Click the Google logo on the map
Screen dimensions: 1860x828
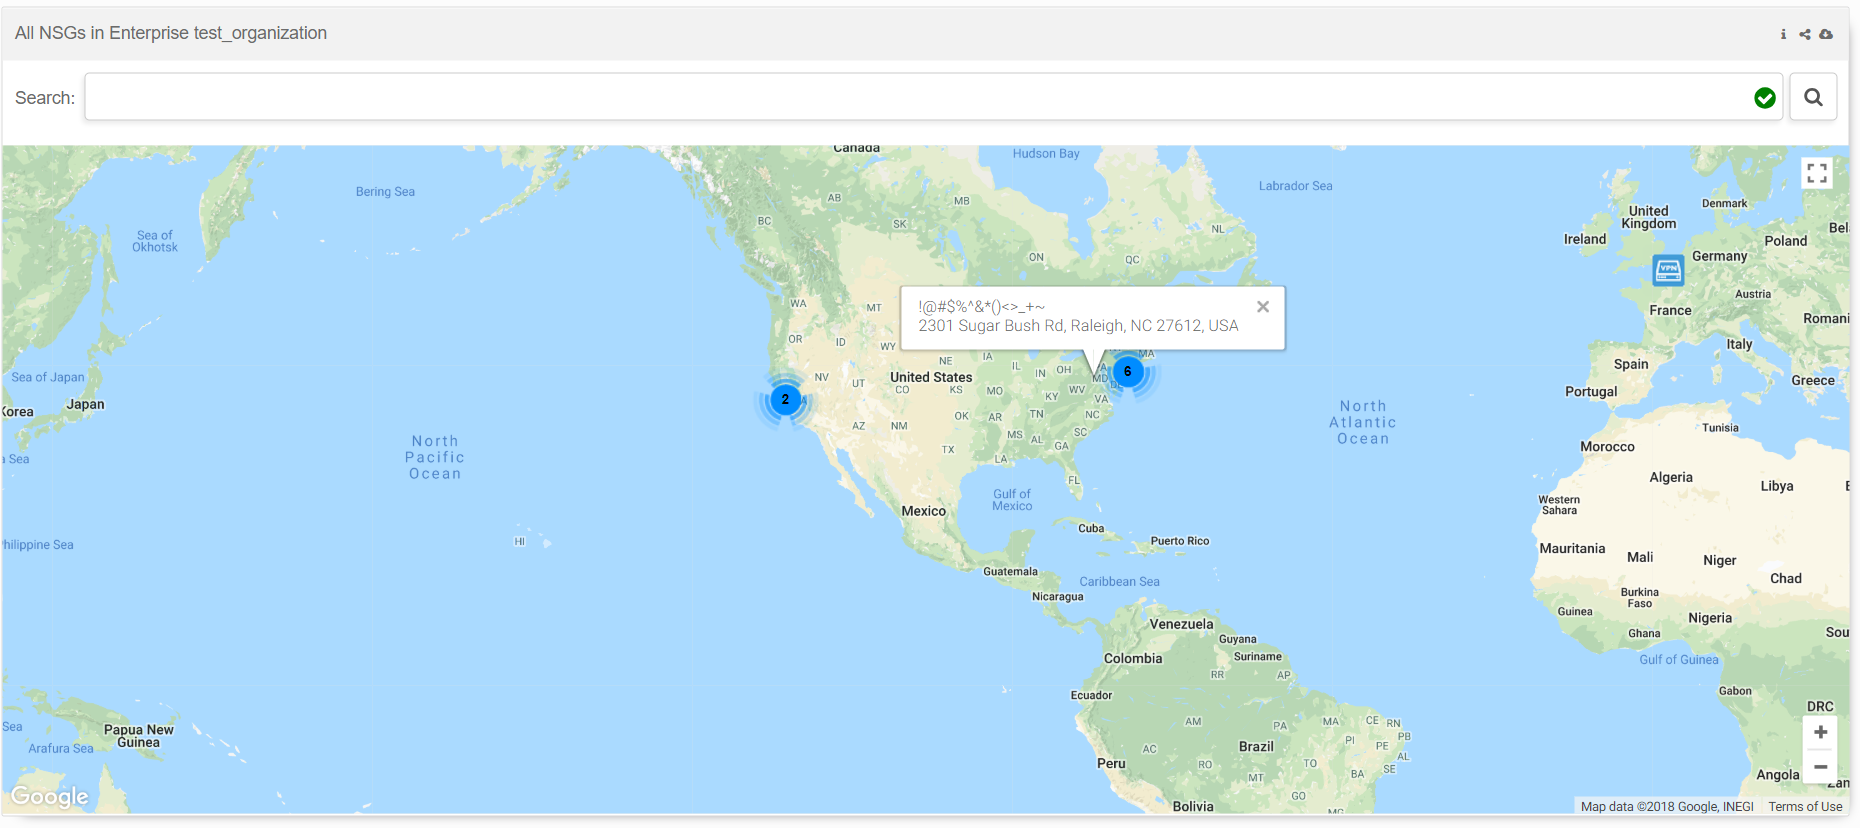click(x=50, y=796)
